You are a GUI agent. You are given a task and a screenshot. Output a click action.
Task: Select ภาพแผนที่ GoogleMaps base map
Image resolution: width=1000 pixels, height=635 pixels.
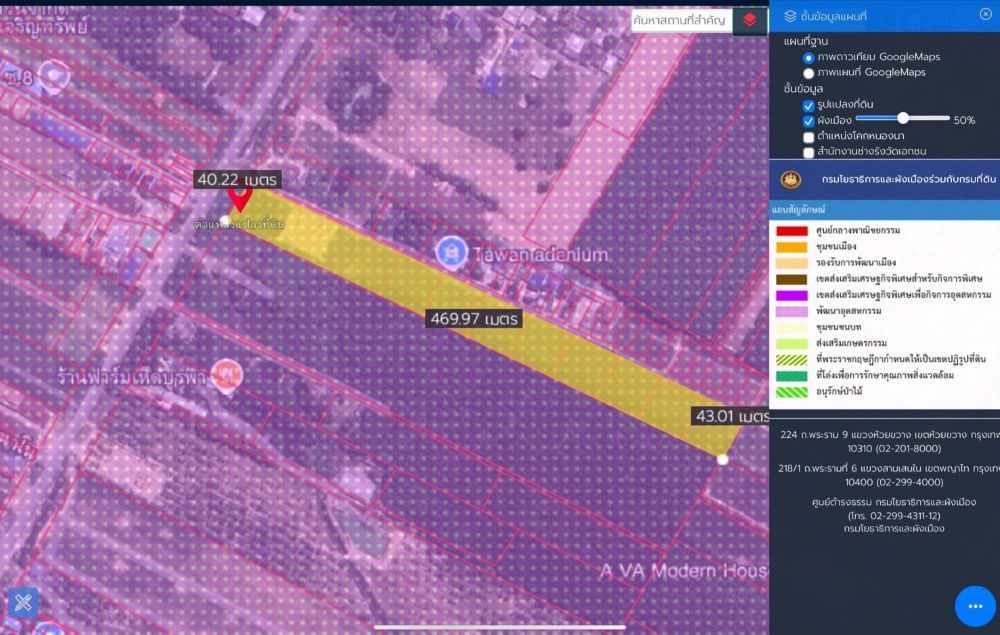[x=808, y=73]
